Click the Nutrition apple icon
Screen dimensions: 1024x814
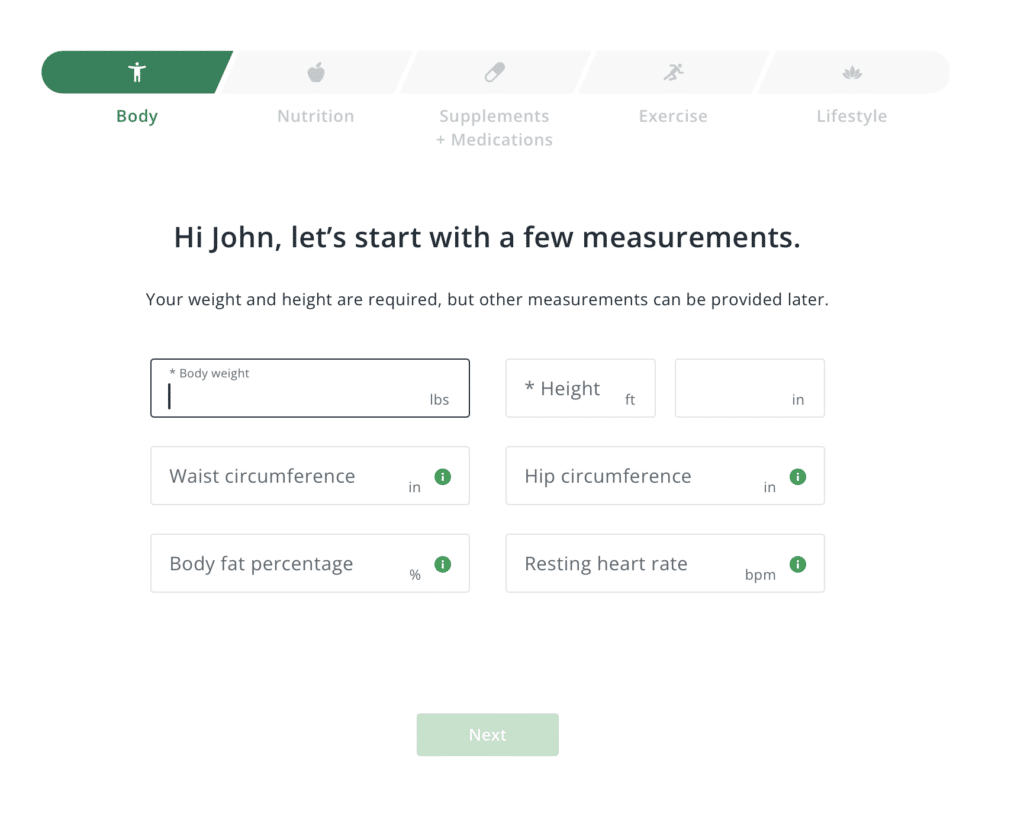(316, 72)
